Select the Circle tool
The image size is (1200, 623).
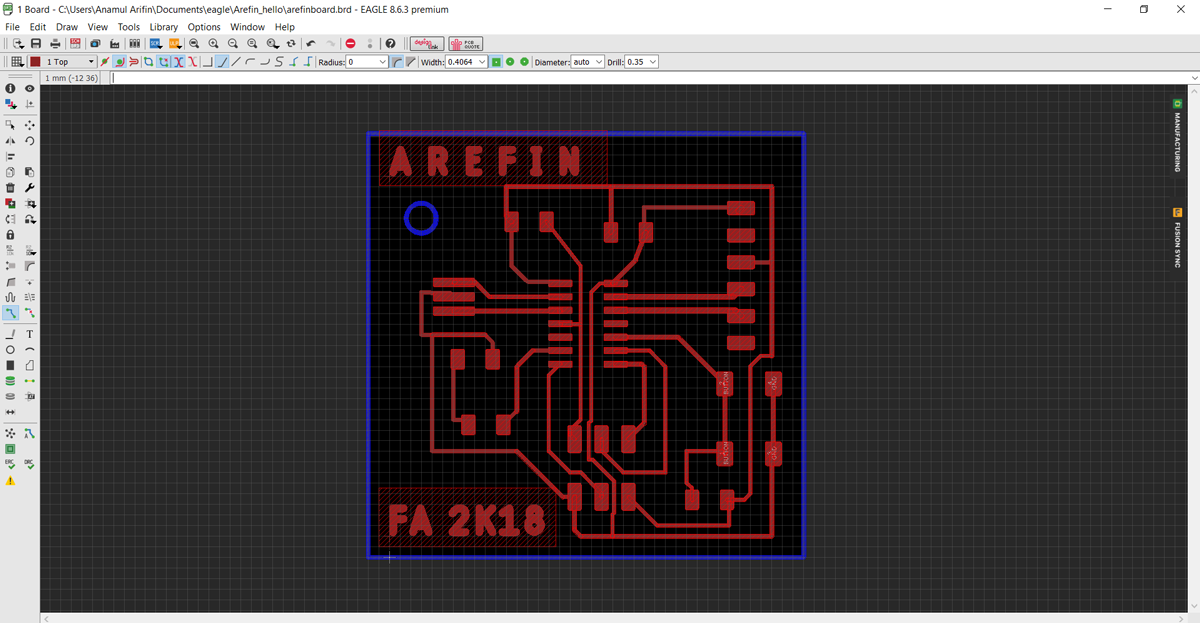(10, 349)
